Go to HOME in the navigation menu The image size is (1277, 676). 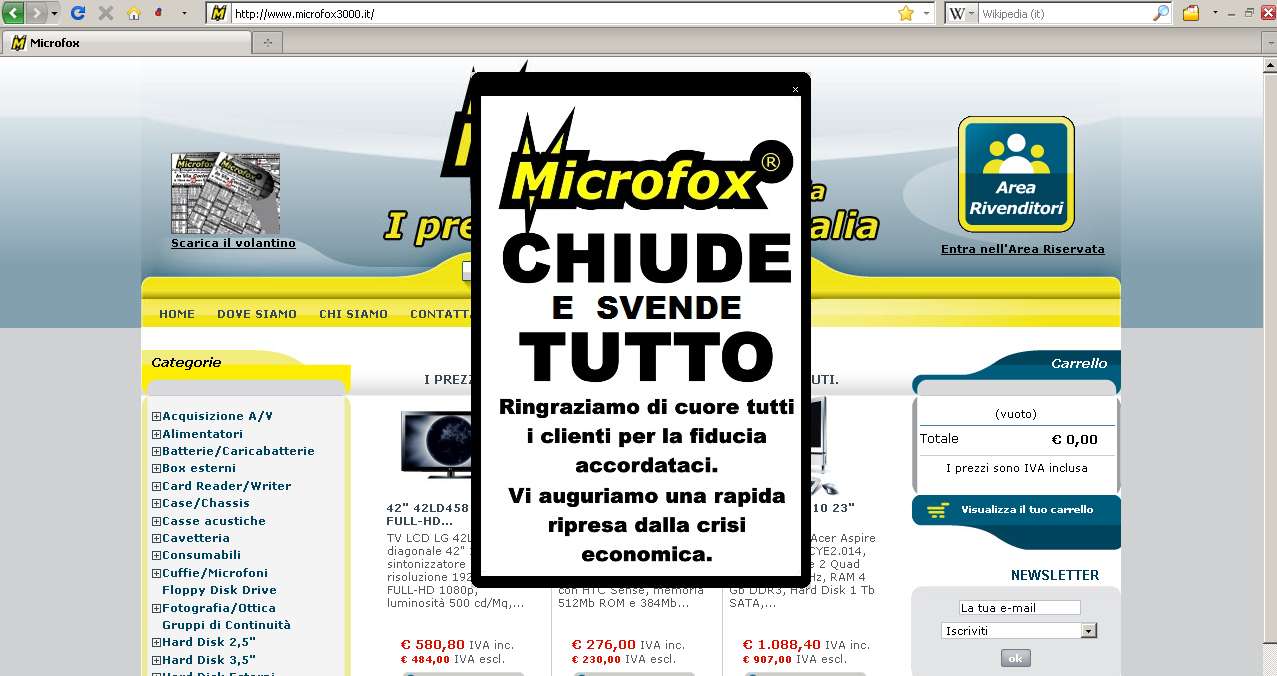(177, 314)
